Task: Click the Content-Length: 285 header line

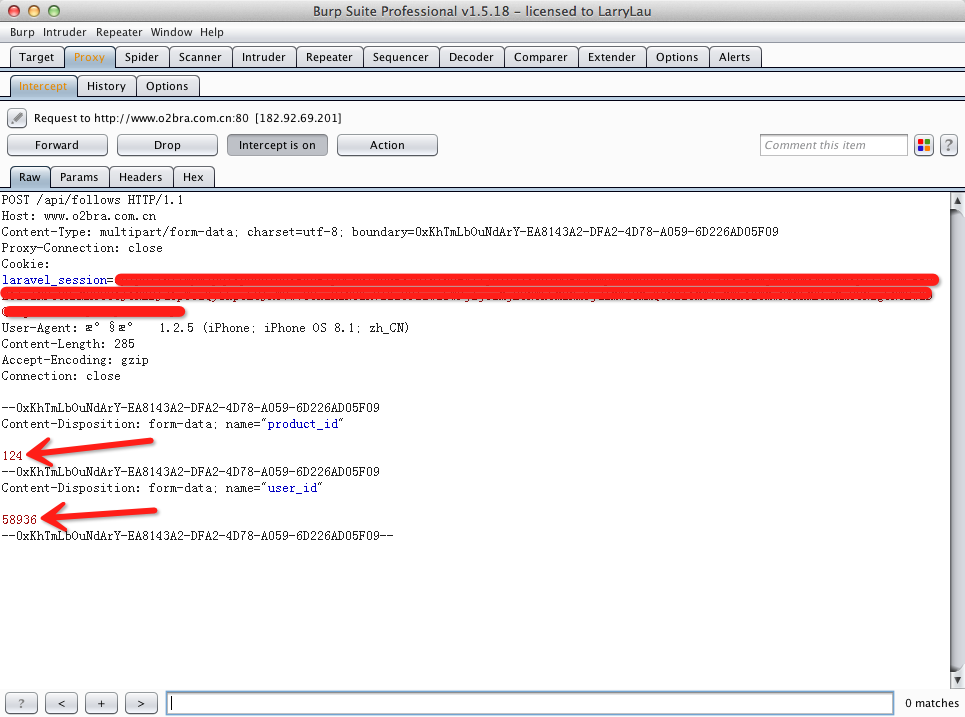Action: 68,344
